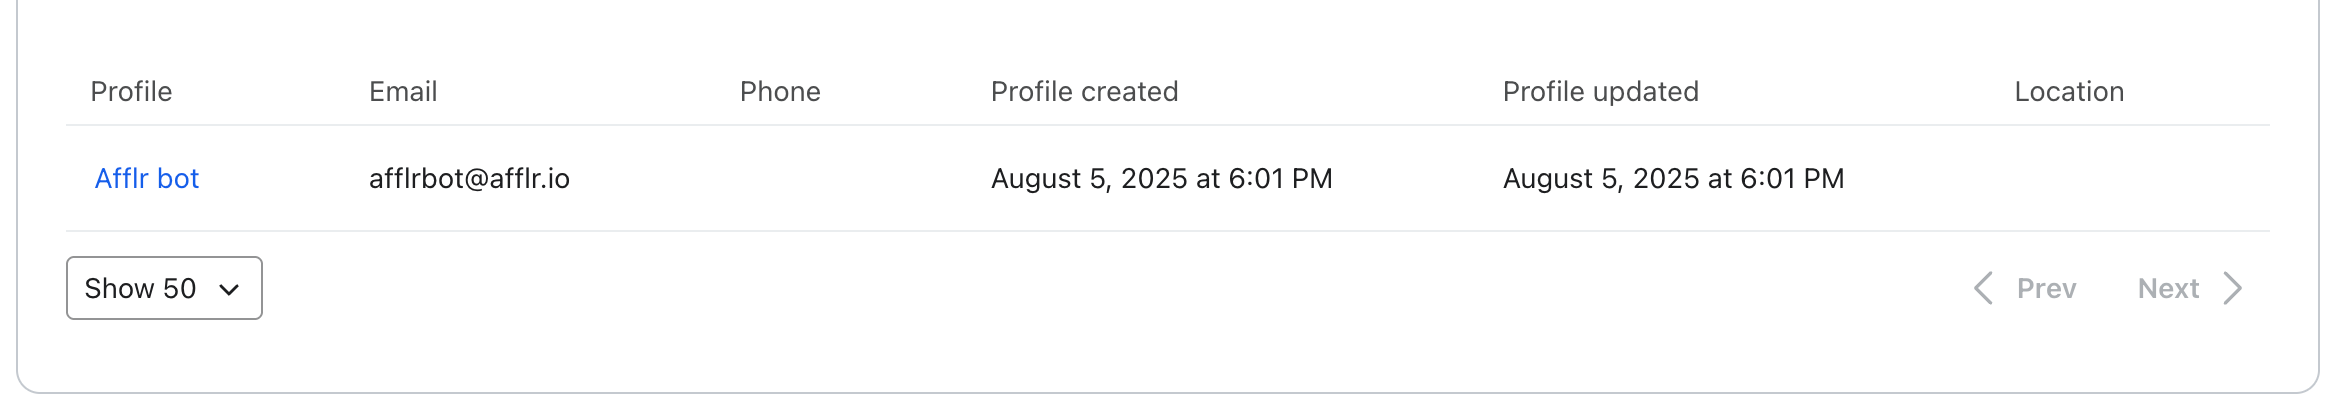Click the Email column header
The width and height of the screenshot is (2334, 410).
(403, 92)
